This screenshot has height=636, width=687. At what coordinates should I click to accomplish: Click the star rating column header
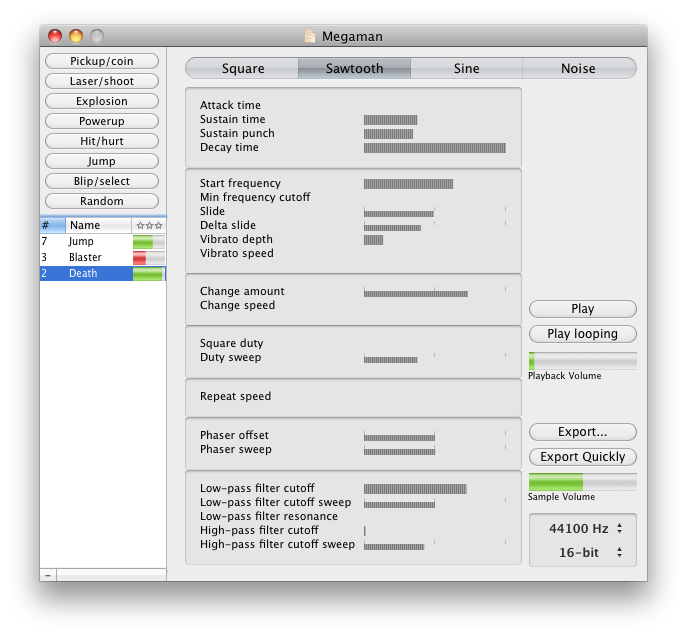click(149, 226)
